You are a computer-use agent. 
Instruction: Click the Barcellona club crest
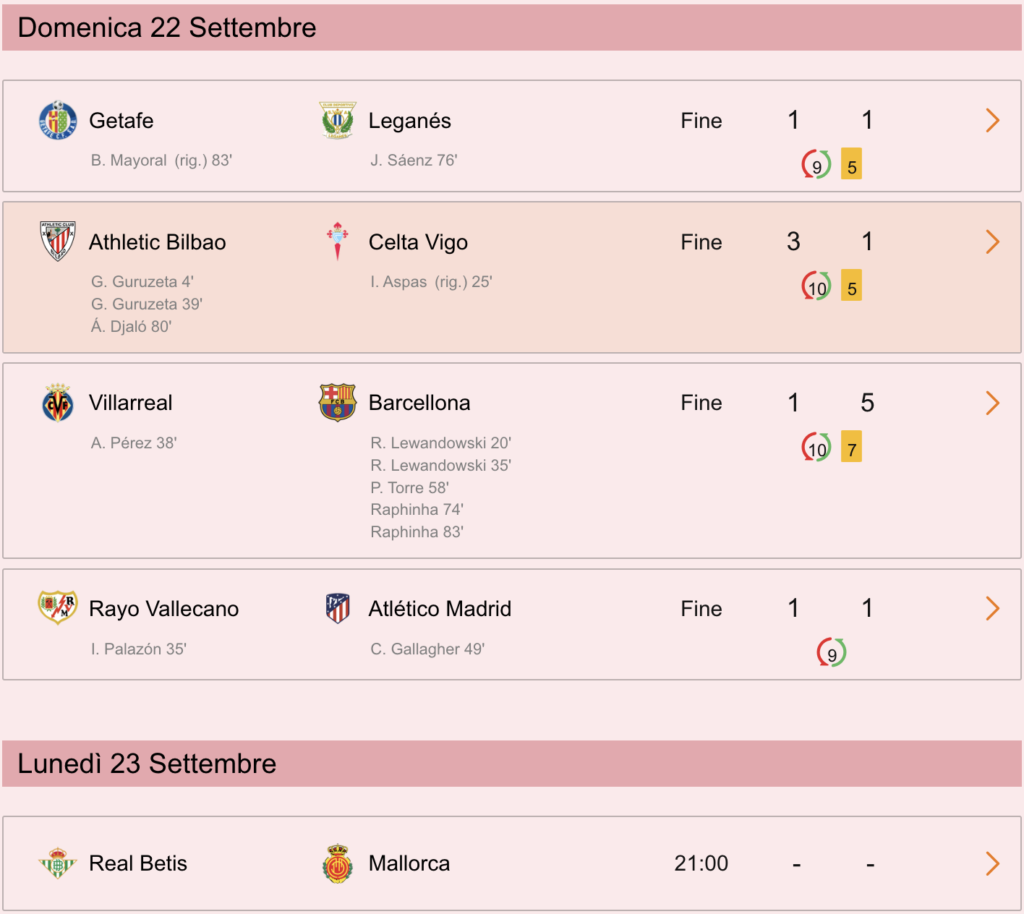[338, 403]
